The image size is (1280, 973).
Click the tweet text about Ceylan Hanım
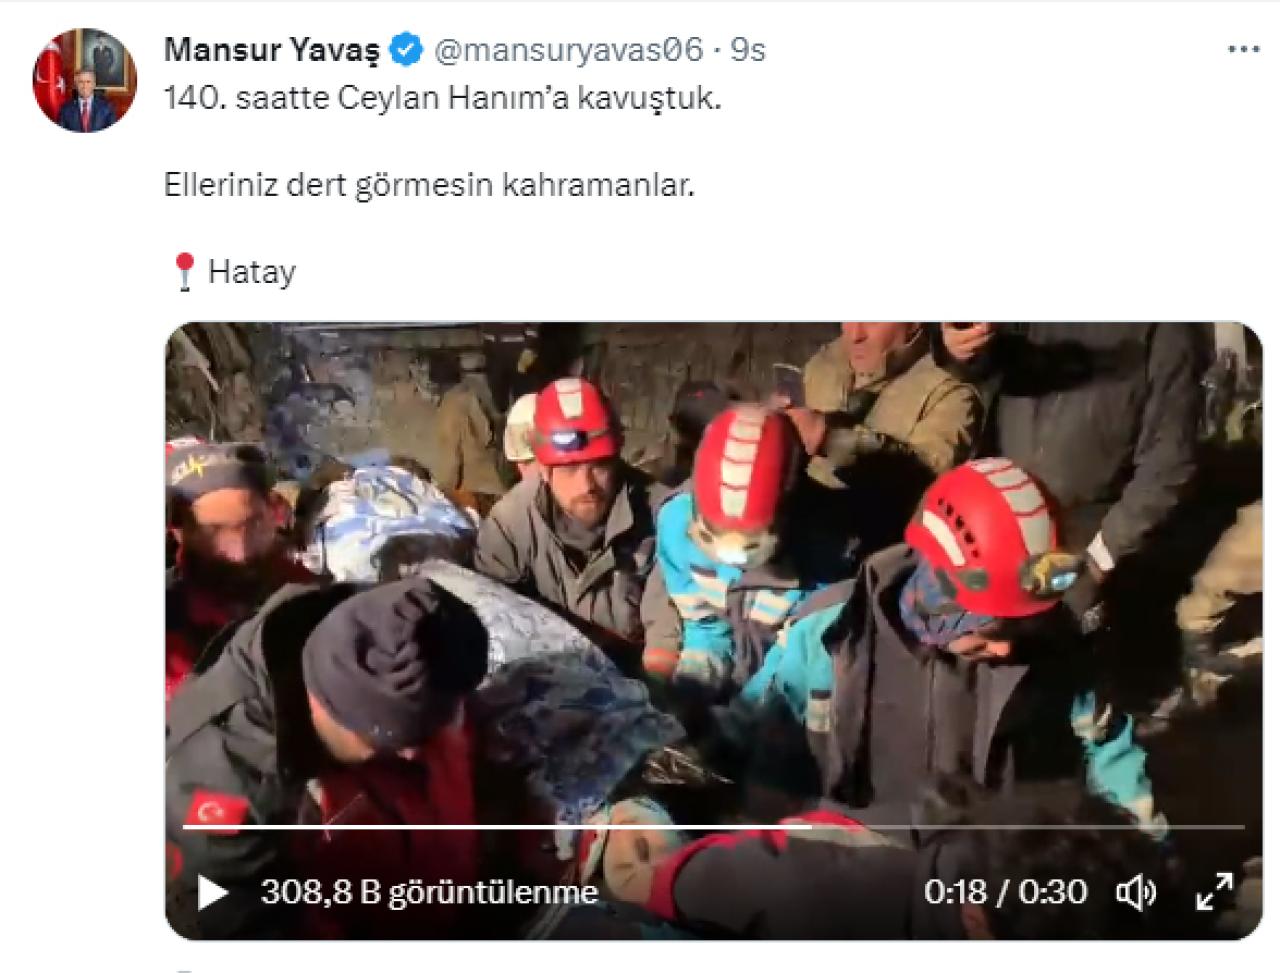point(442,99)
